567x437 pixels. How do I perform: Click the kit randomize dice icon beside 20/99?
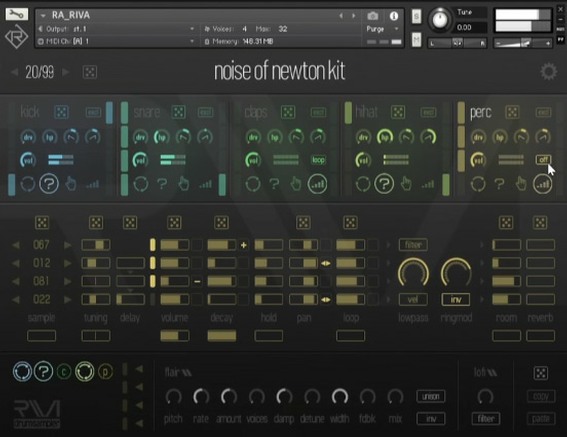pos(90,72)
